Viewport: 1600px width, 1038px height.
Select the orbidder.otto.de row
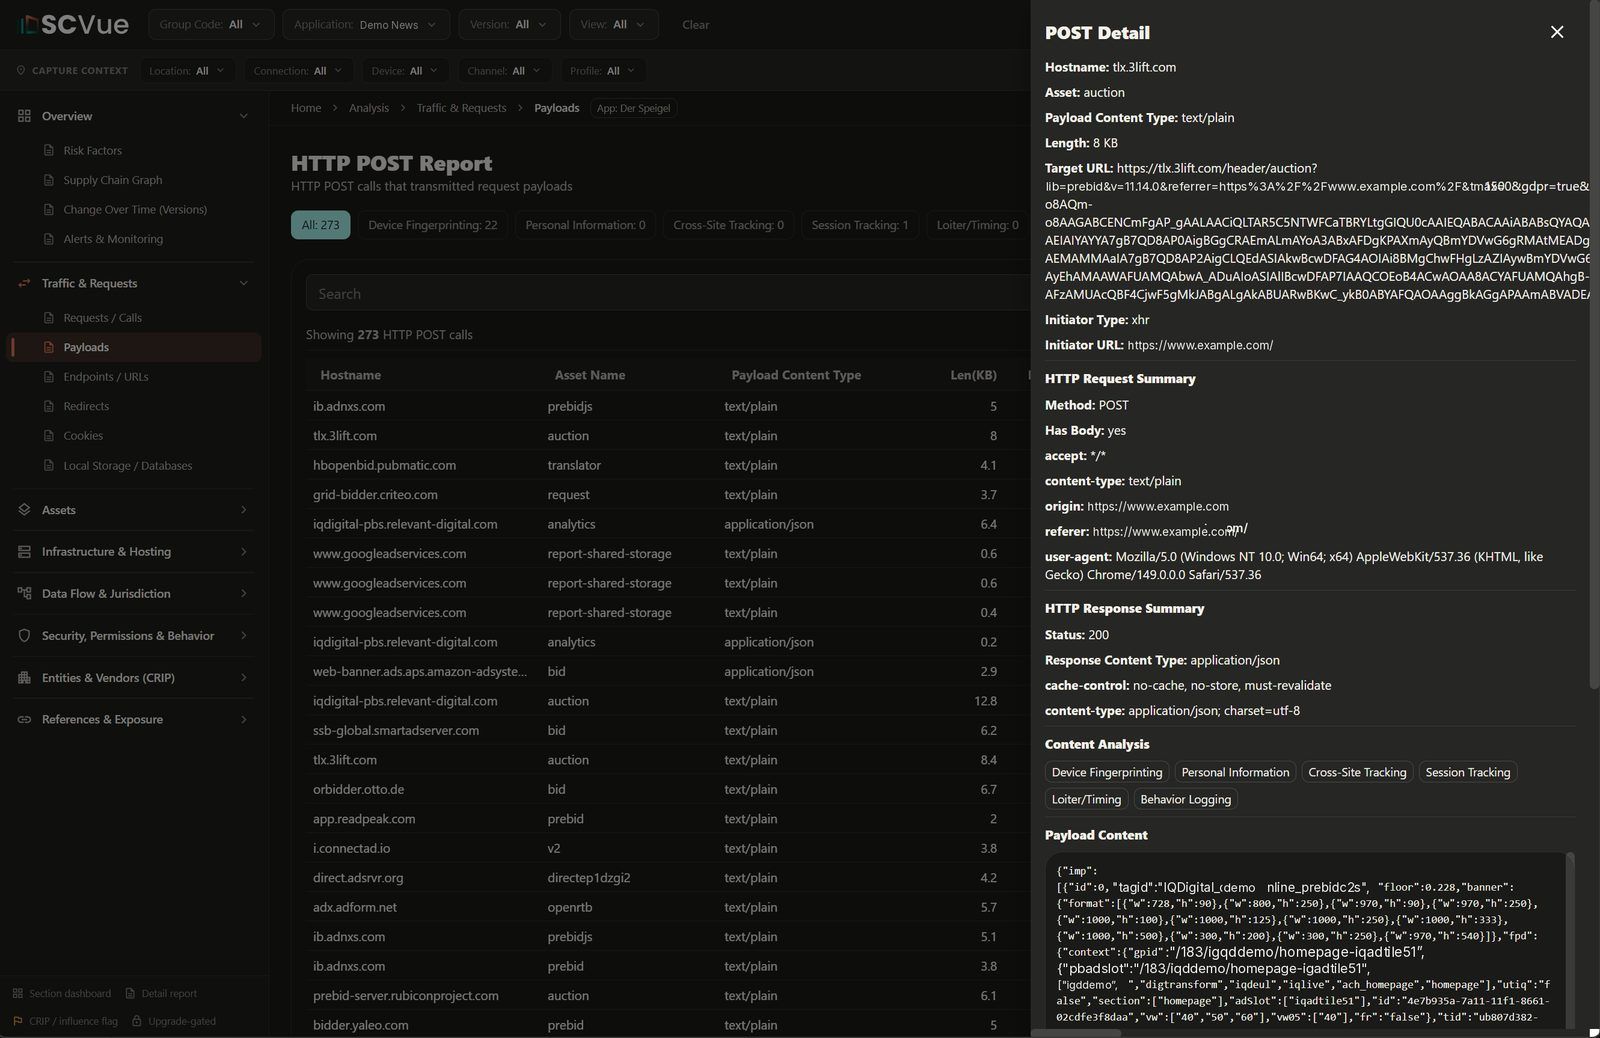click(x=668, y=789)
